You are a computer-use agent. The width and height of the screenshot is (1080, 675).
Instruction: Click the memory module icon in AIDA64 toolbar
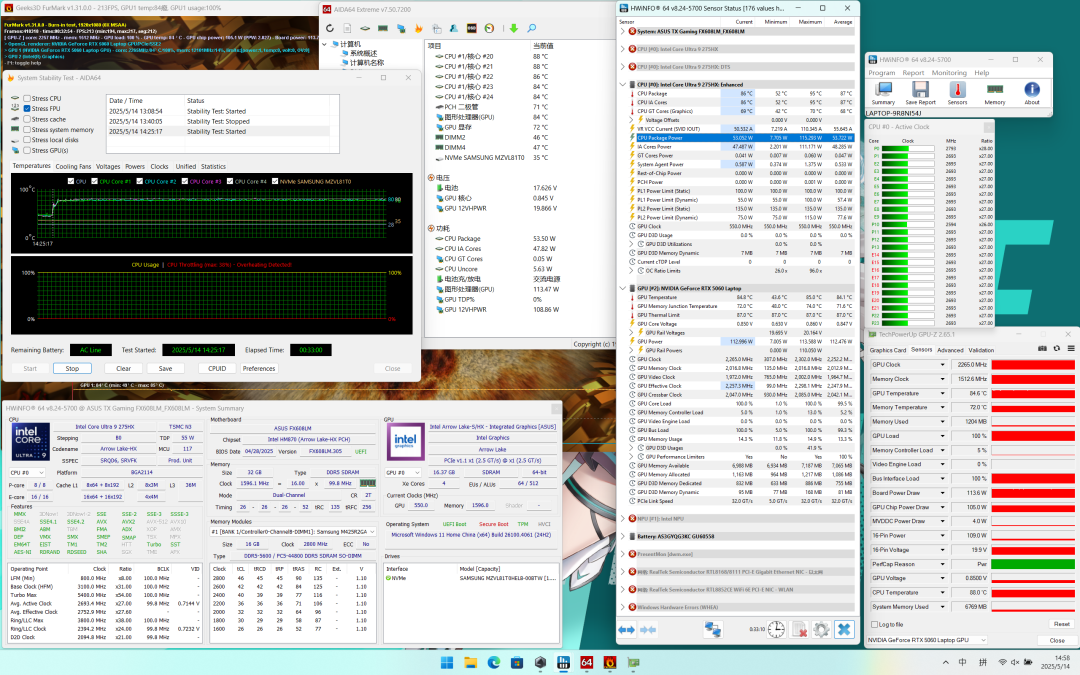click(382, 28)
